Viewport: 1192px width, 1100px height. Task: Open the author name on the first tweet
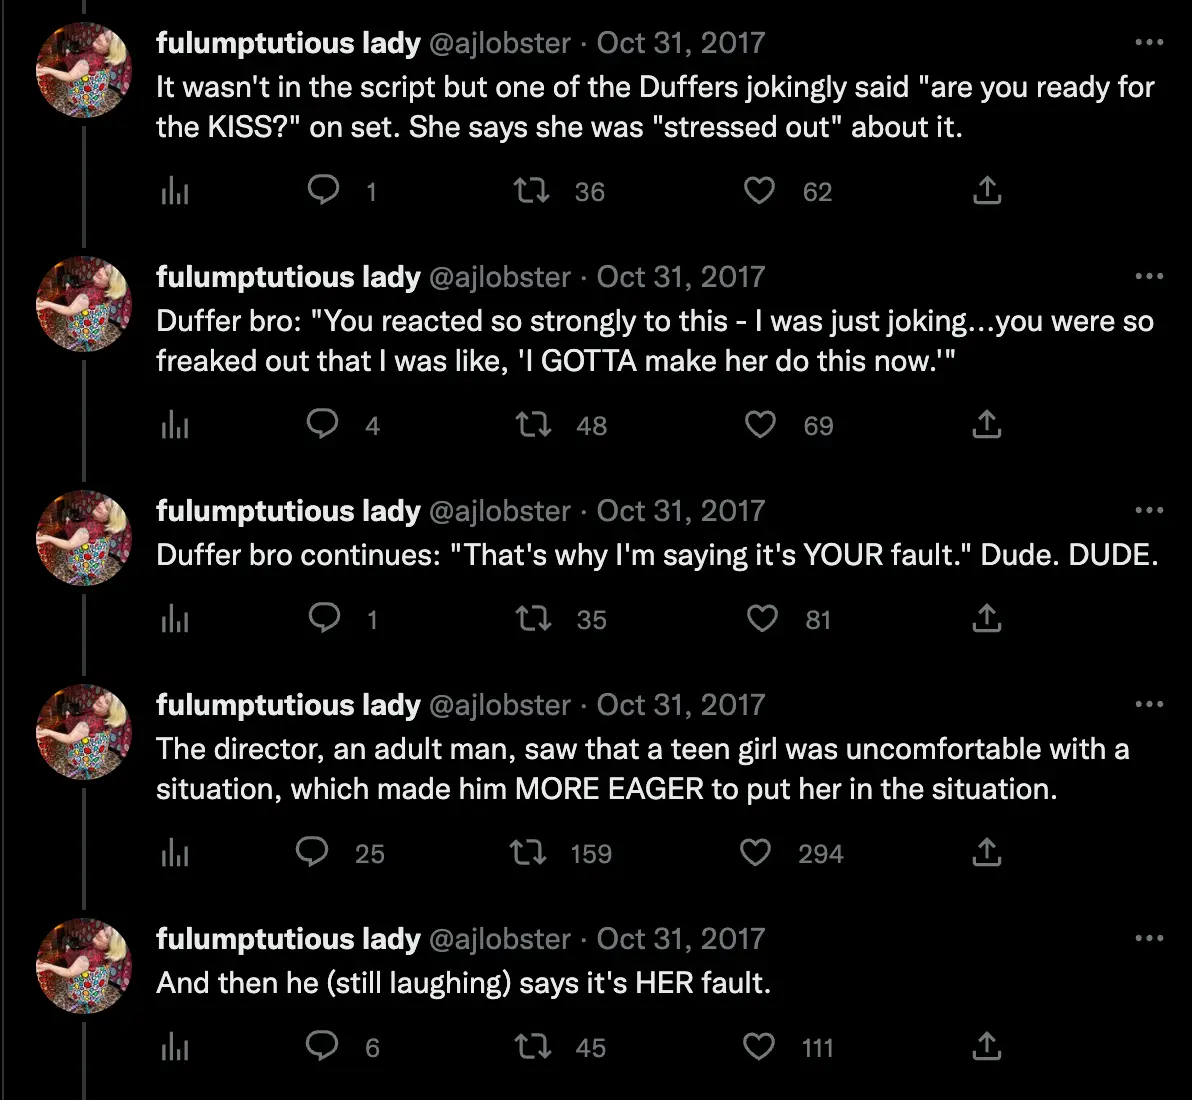288,43
